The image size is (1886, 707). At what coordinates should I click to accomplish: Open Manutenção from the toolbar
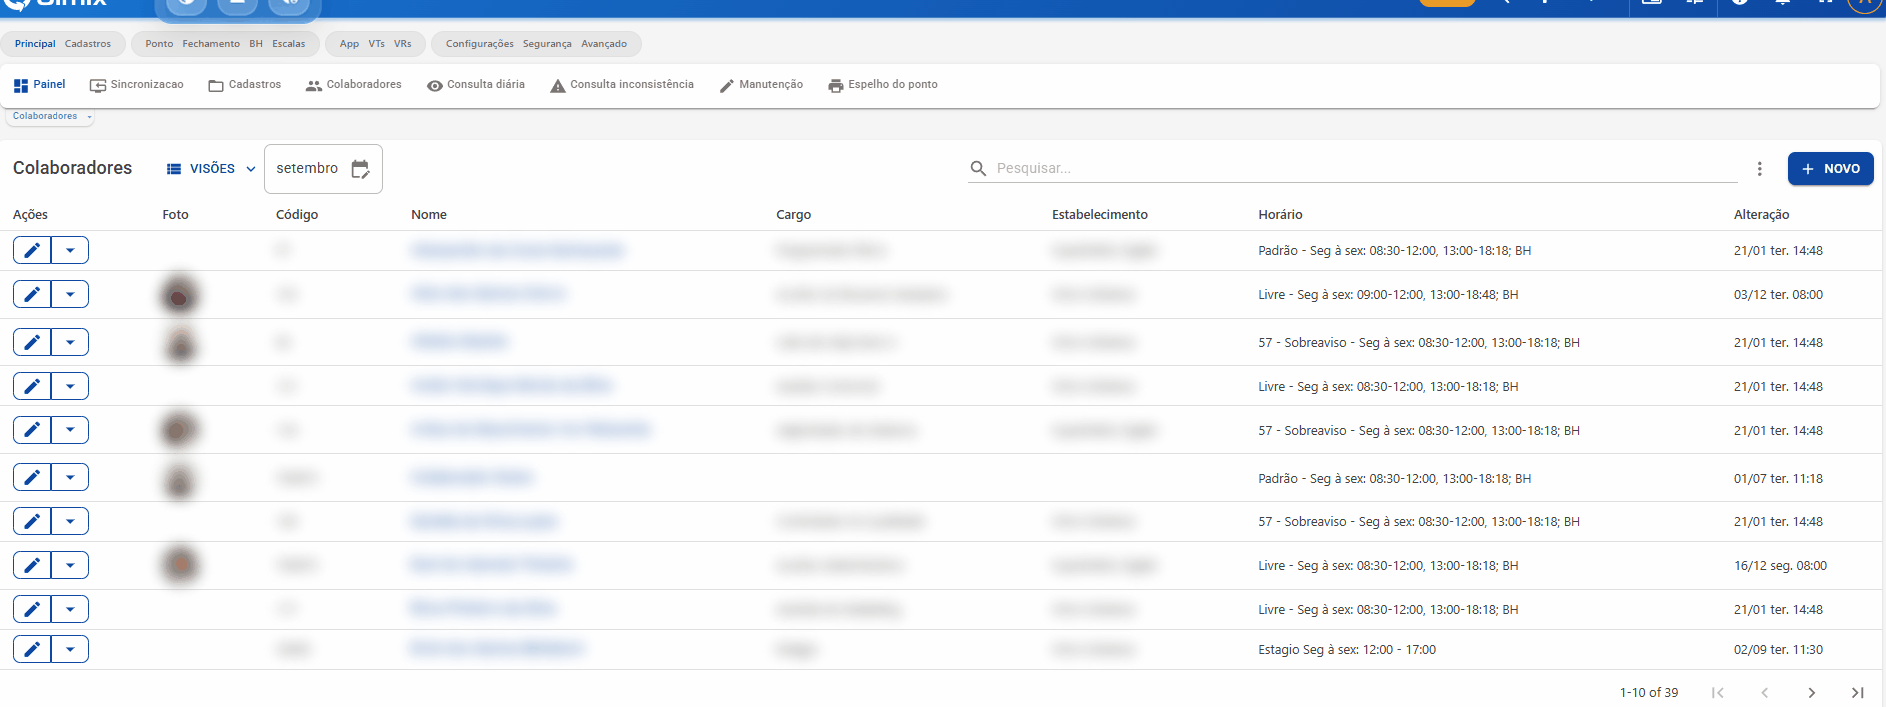(x=761, y=85)
